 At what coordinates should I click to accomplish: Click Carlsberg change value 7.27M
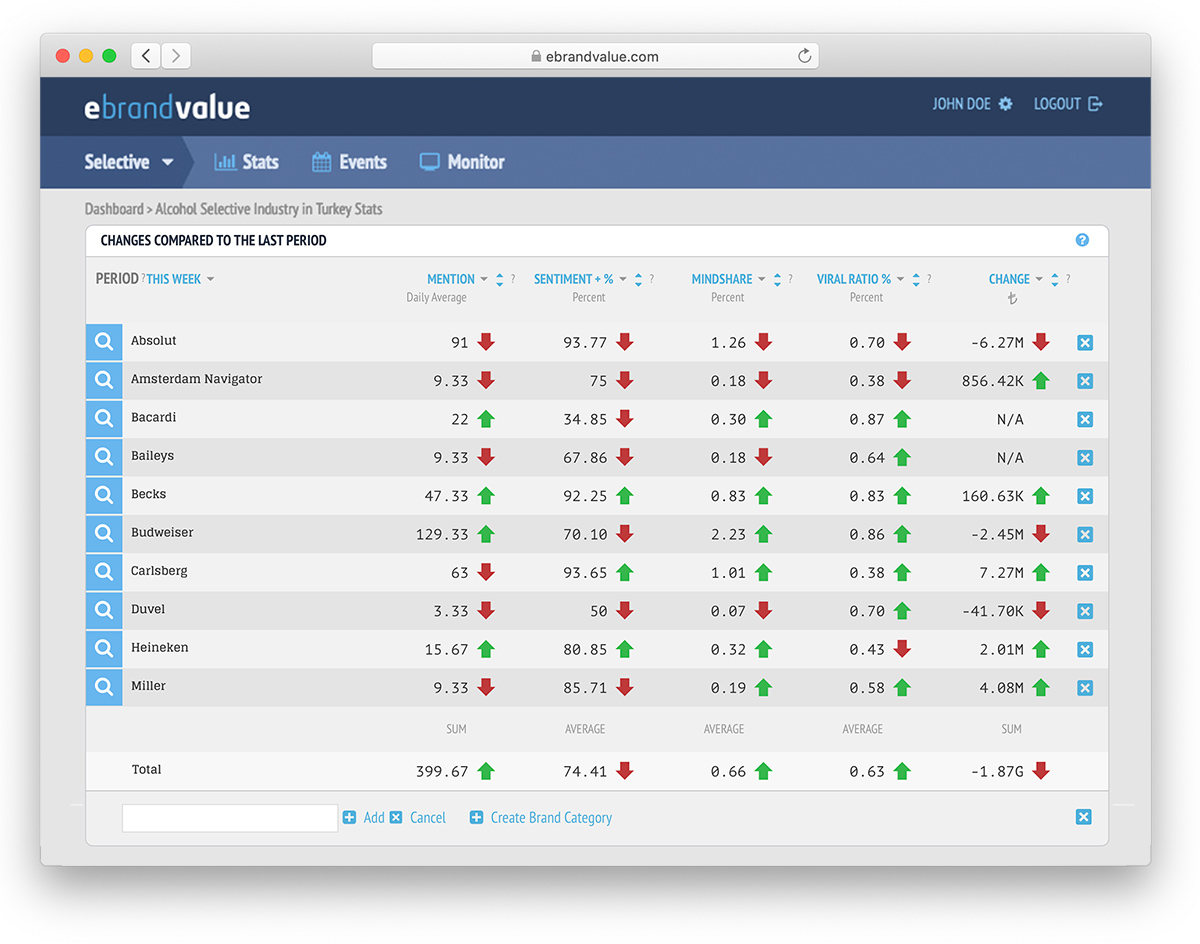tap(1002, 573)
